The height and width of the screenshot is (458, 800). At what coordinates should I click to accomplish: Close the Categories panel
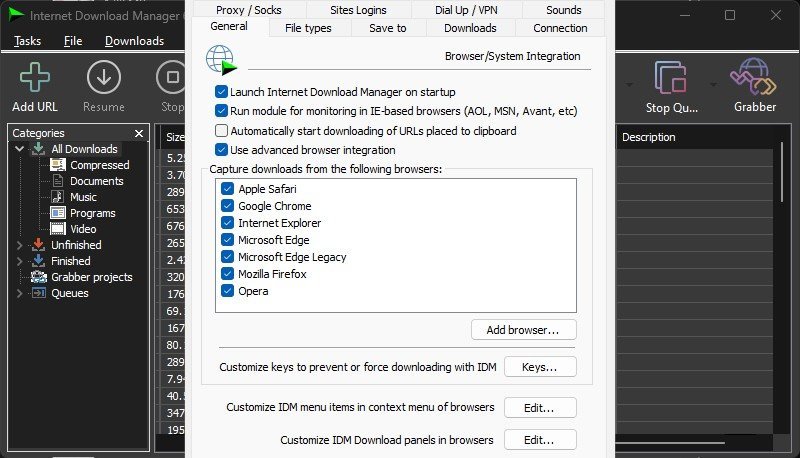click(x=139, y=133)
